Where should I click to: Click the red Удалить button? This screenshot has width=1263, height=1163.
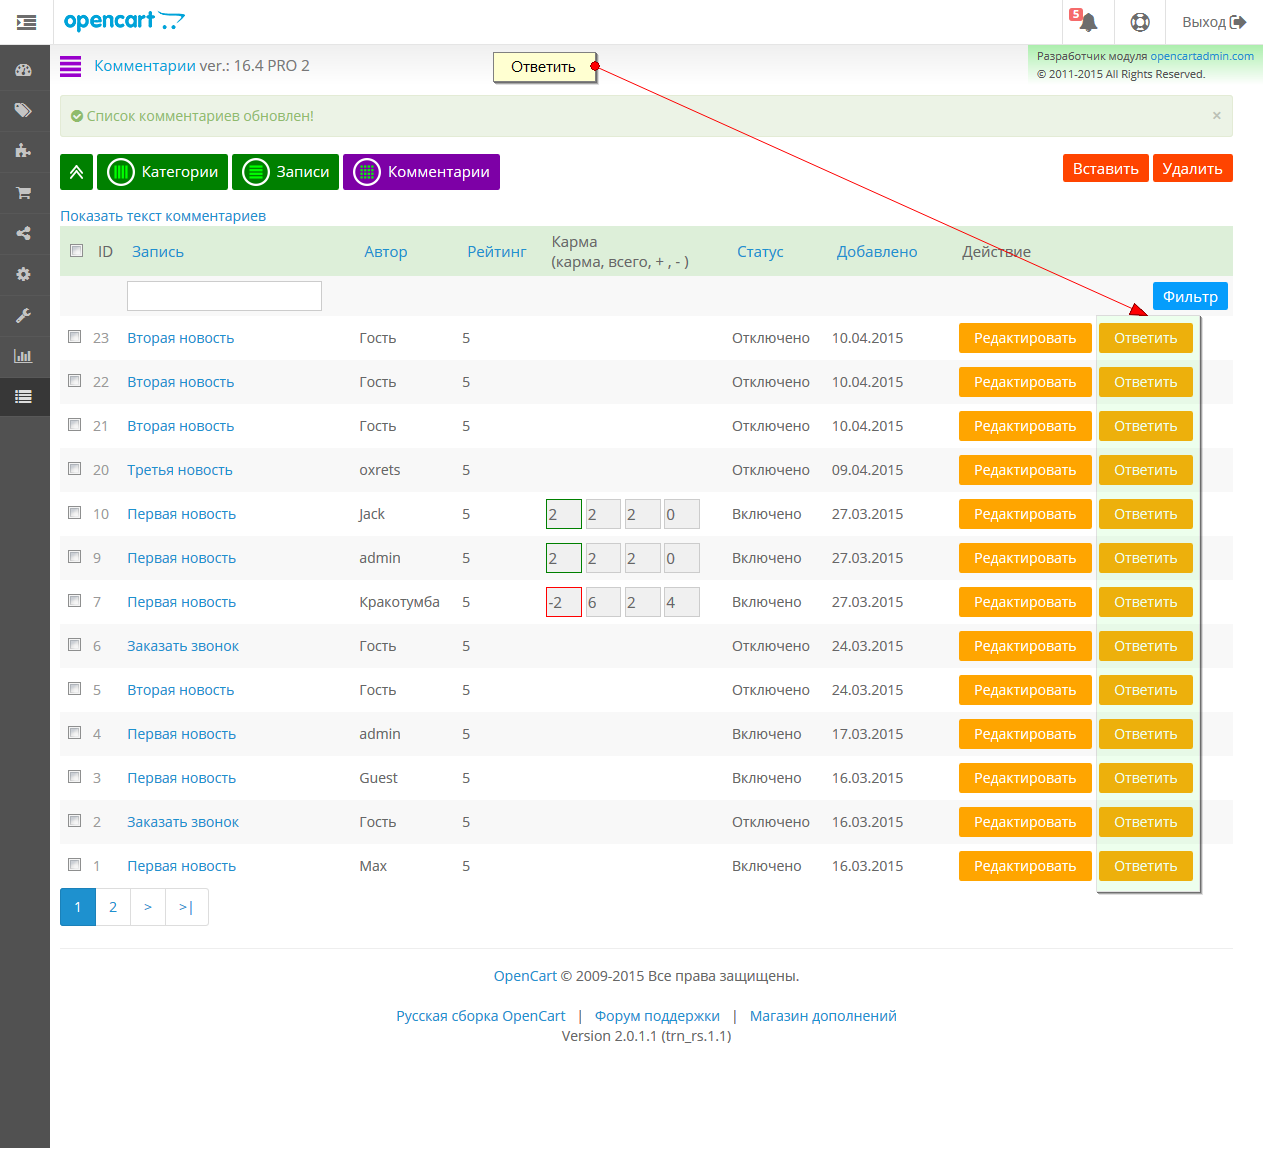tap(1192, 168)
